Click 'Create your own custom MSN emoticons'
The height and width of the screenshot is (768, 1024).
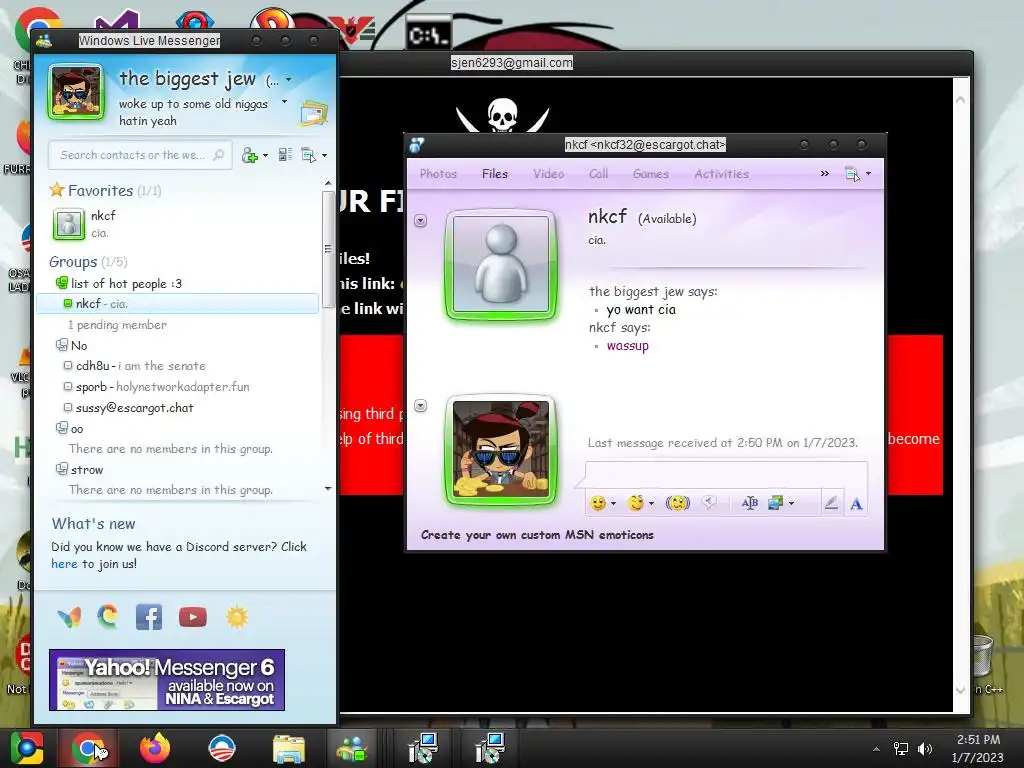point(537,535)
